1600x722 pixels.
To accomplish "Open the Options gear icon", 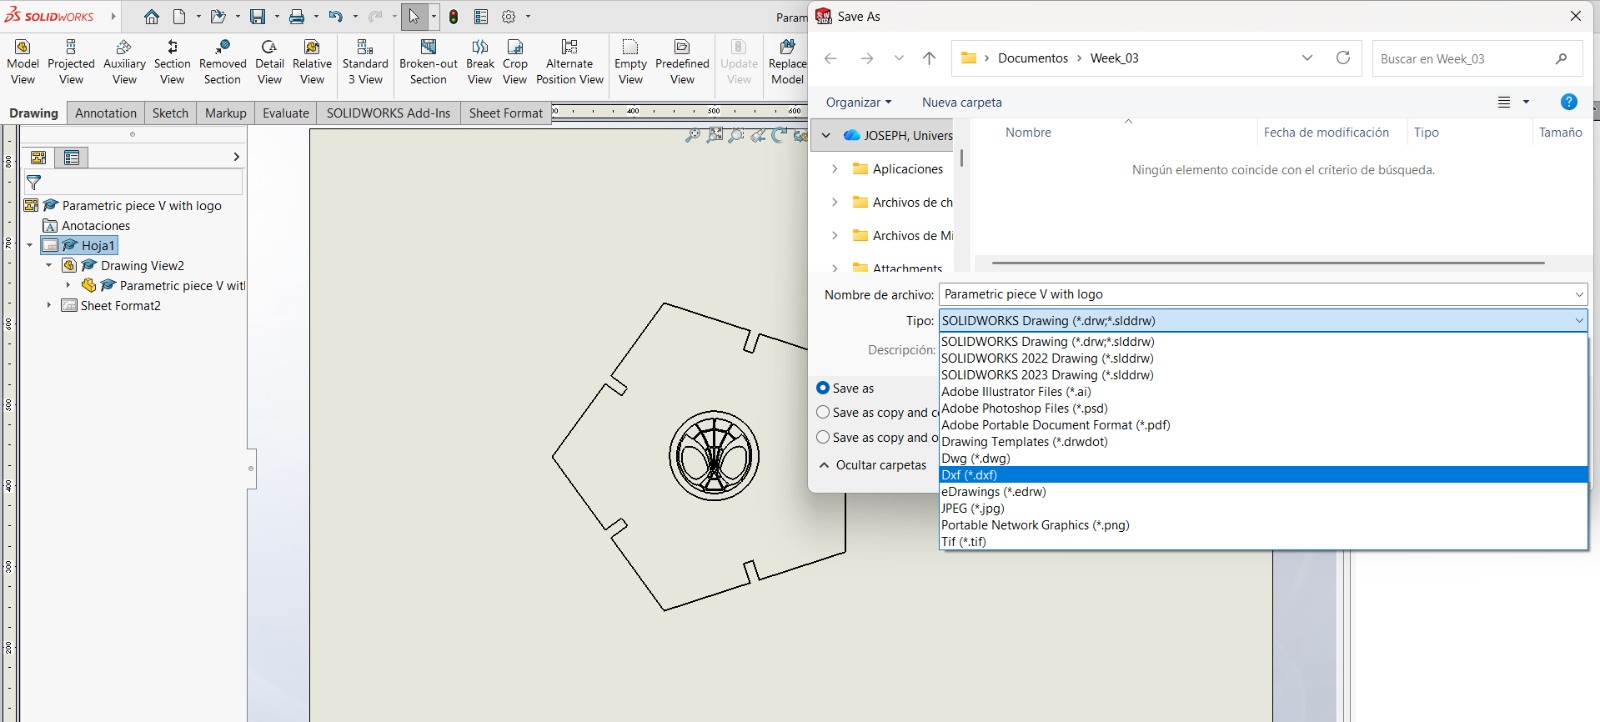I will pyautogui.click(x=509, y=17).
